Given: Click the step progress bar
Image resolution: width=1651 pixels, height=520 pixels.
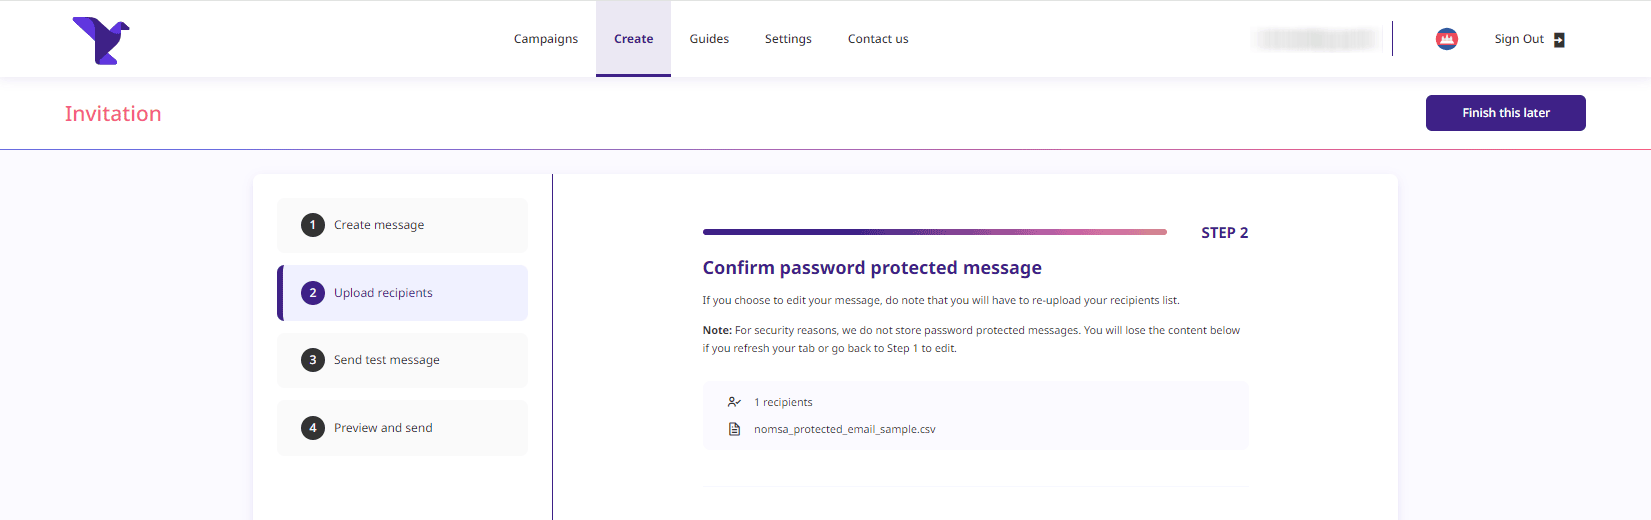Looking at the screenshot, I should click(x=934, y=232).
